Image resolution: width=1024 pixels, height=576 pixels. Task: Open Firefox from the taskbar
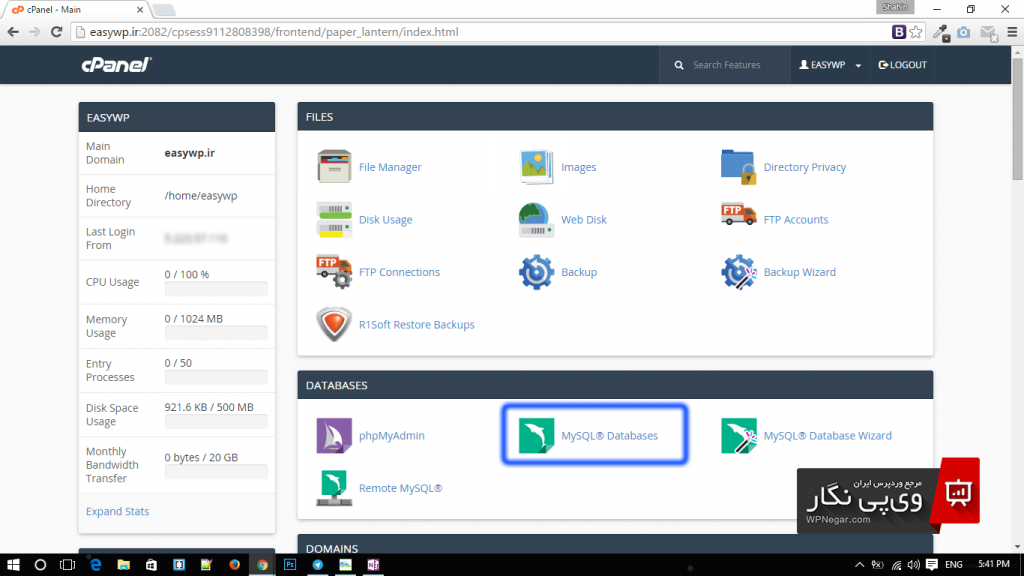[x=234, y=565]
